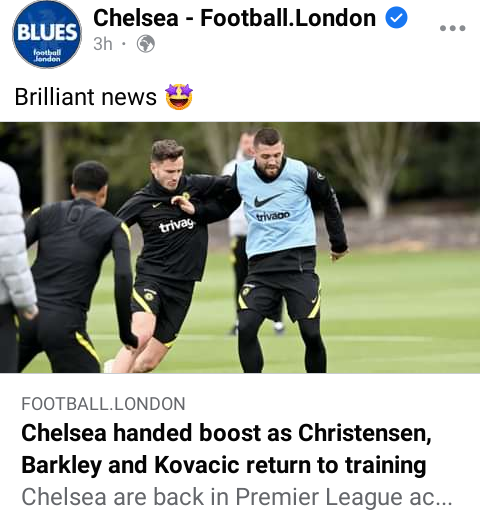Click the Nike logo on the blue bib
This screenshot has width=480, height=511.
pyautogui.click(x=267, y=200)
